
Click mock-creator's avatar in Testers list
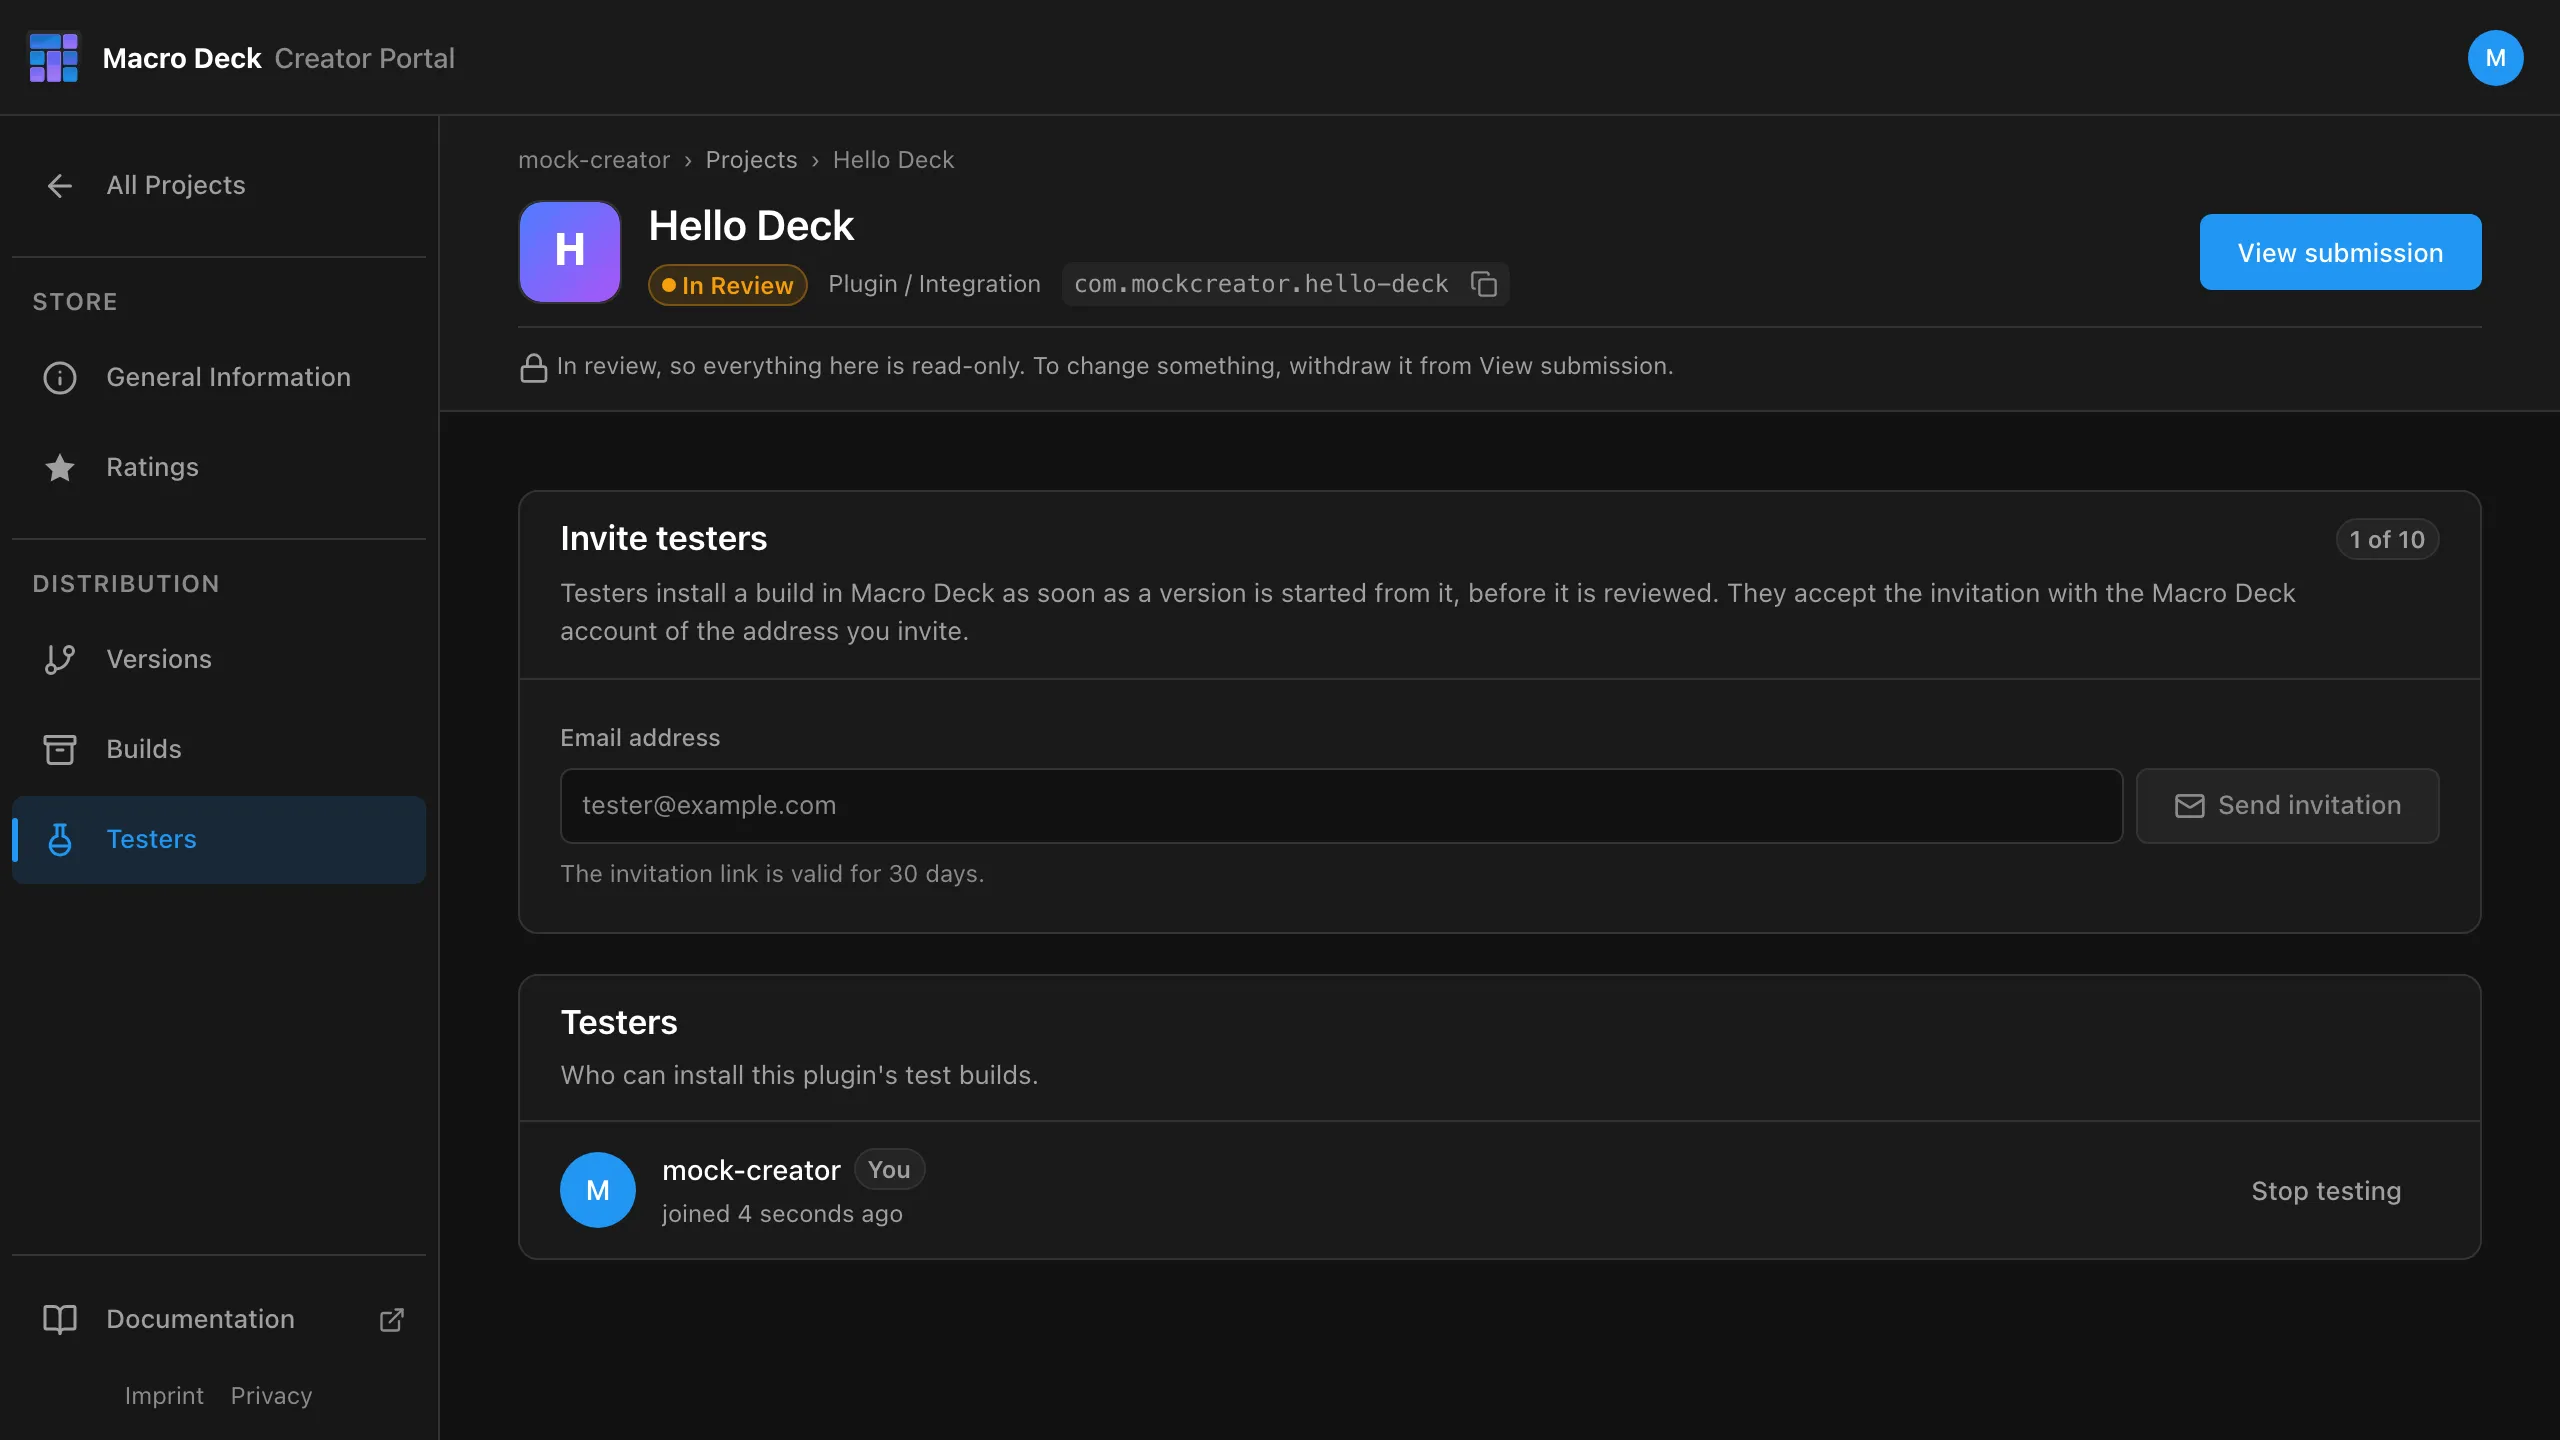tap(598, 1190)
